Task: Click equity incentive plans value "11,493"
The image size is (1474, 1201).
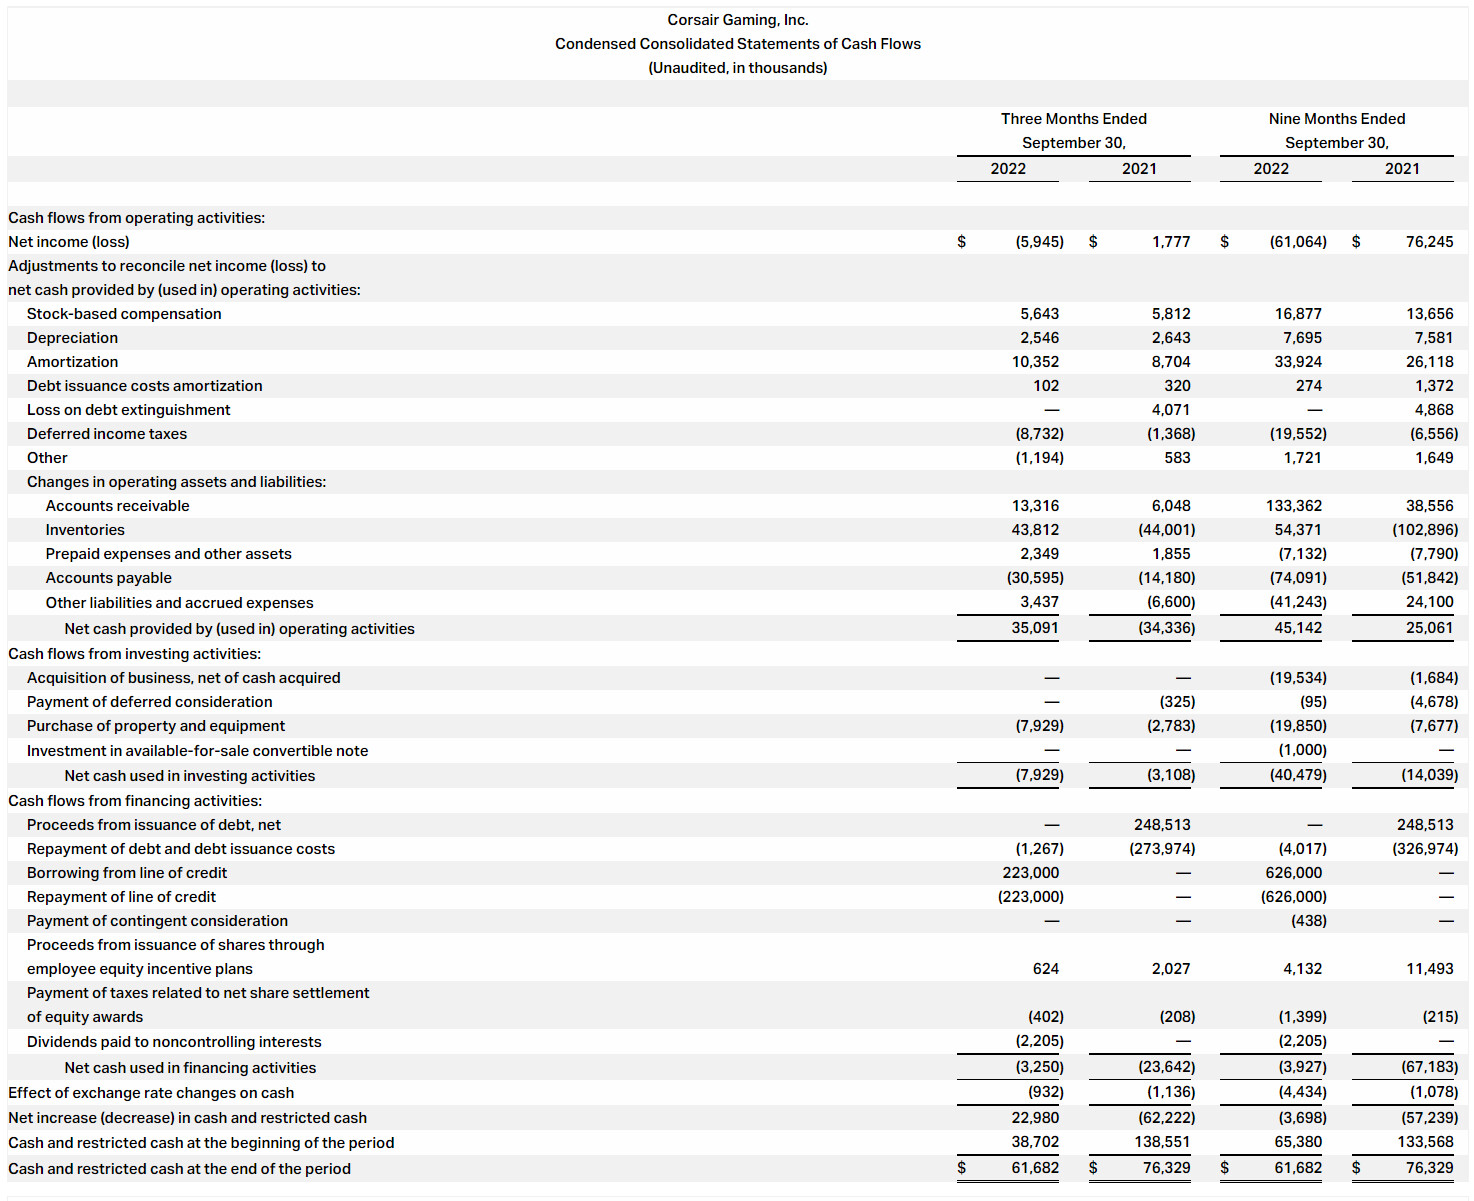Action: coord(1430,969)
